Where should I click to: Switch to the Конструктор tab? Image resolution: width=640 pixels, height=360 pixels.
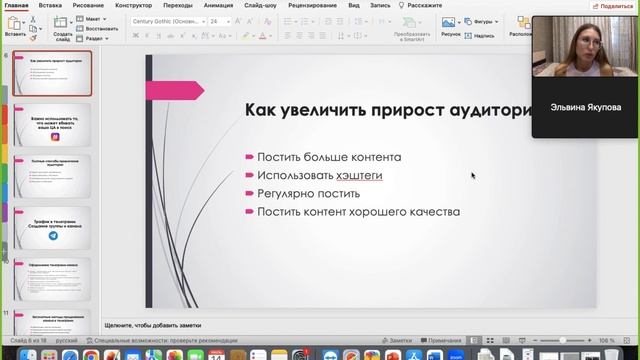pyautogui.click(x=133, y=5)
